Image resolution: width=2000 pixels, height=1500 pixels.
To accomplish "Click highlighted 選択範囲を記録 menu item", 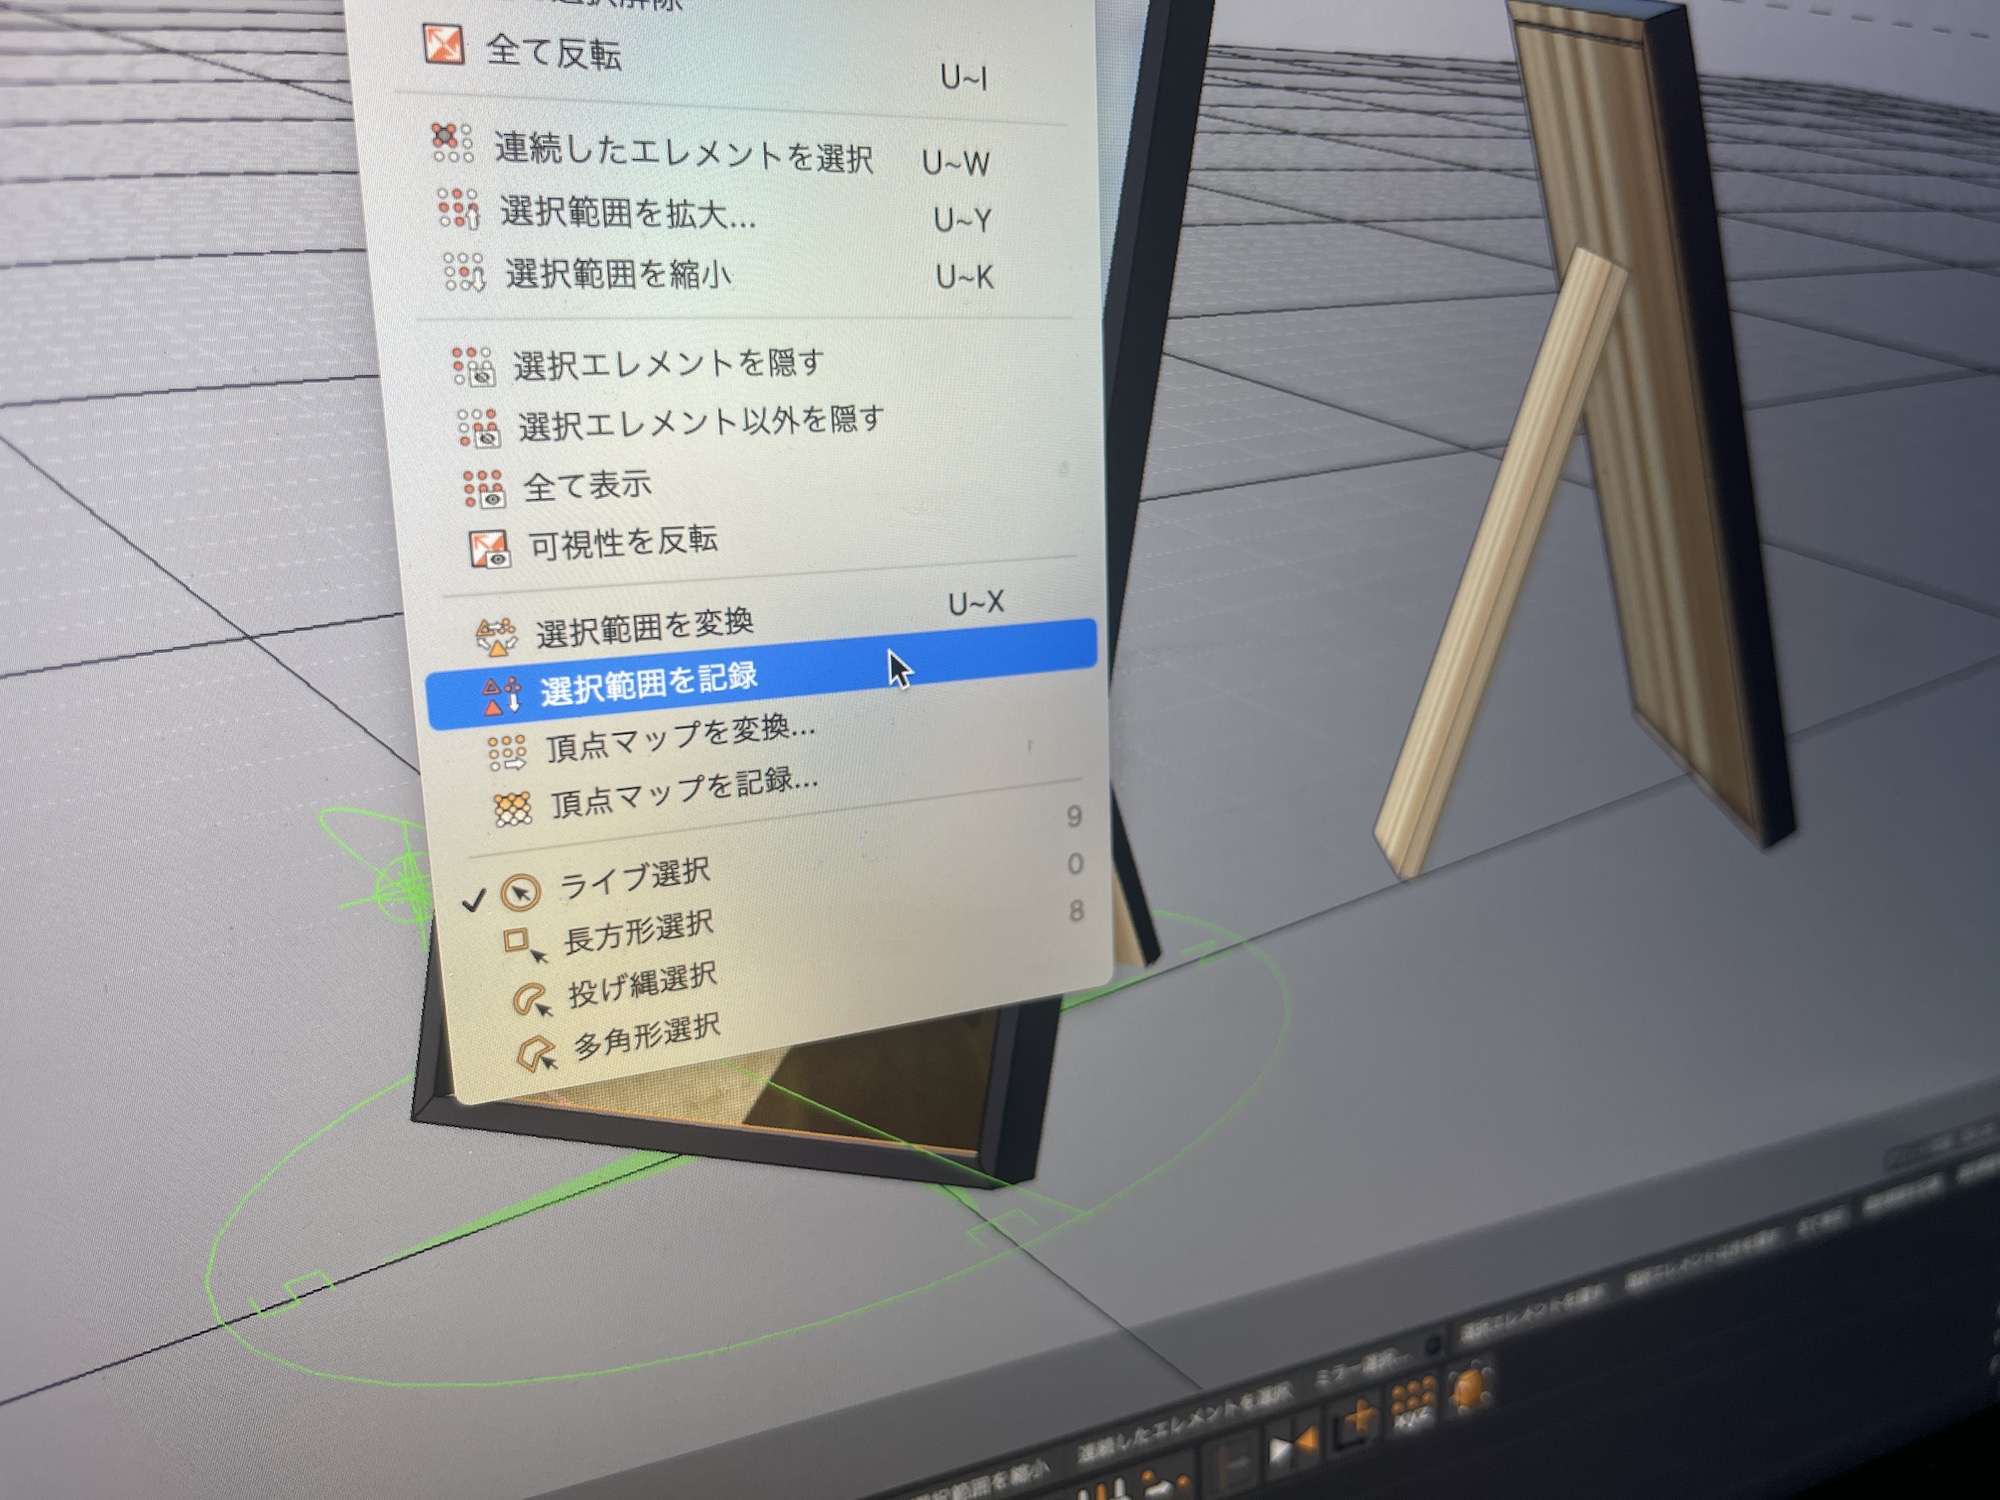I will (648, 685).
